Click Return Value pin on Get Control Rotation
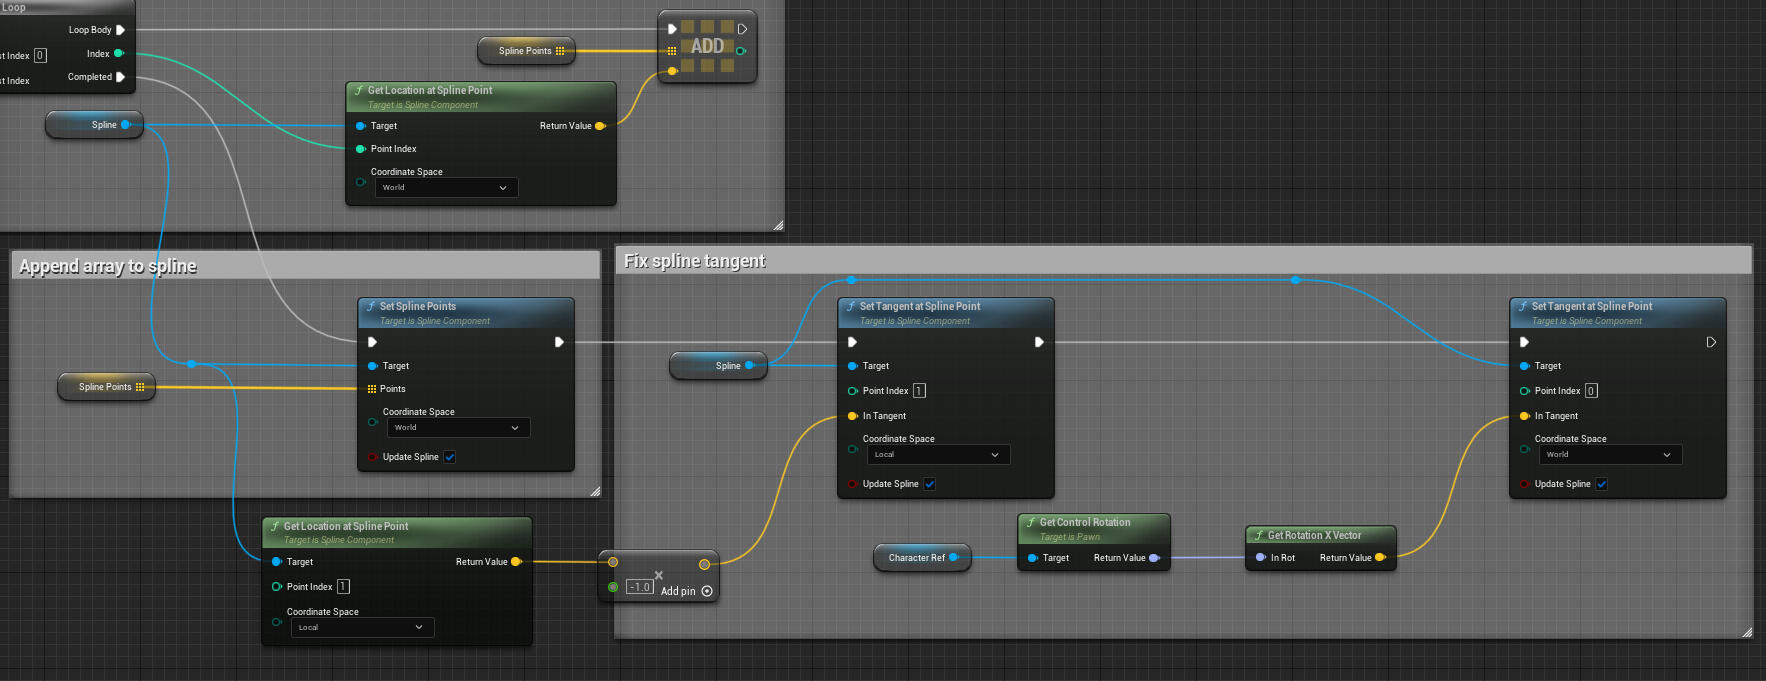1766x681 pixels. coord(1154,558)
